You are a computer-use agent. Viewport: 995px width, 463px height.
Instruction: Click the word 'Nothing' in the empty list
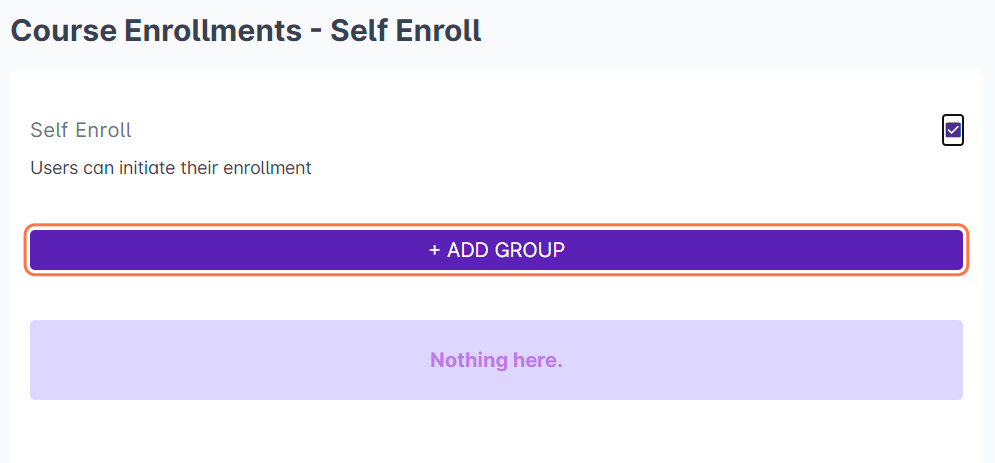click(467, 360)
